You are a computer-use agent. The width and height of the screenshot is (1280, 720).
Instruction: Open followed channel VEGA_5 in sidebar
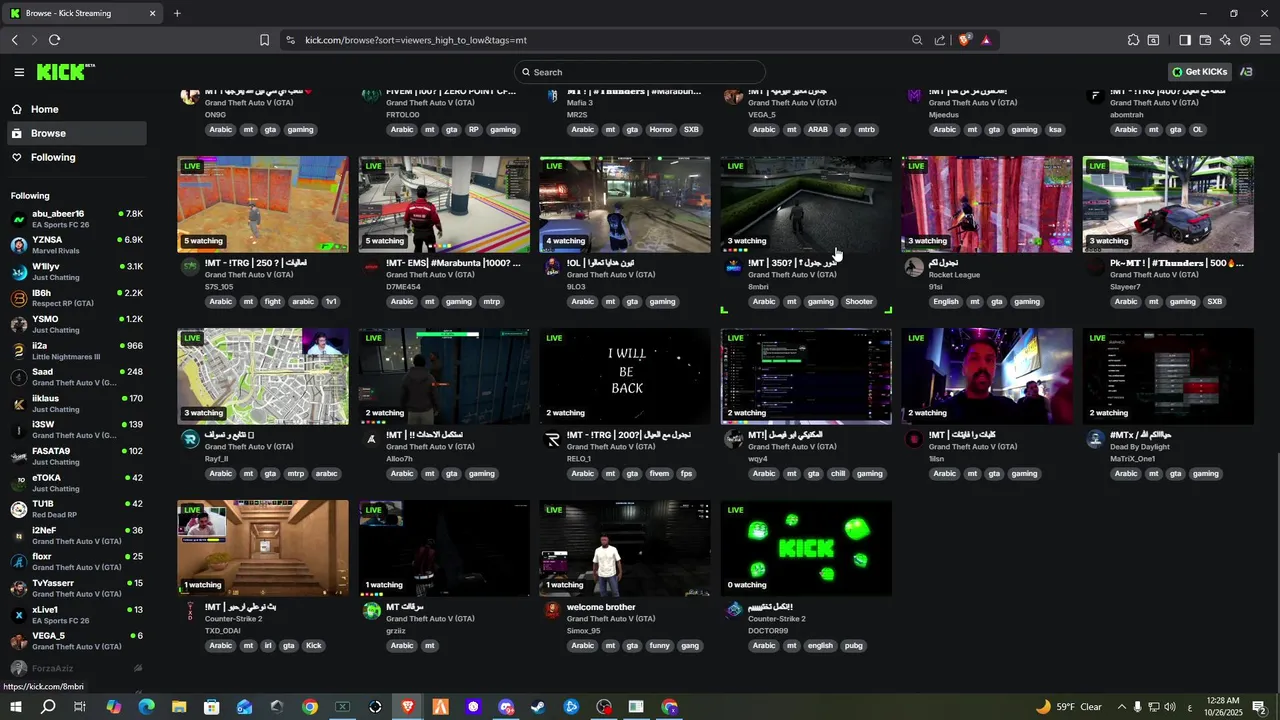(76, 641)
